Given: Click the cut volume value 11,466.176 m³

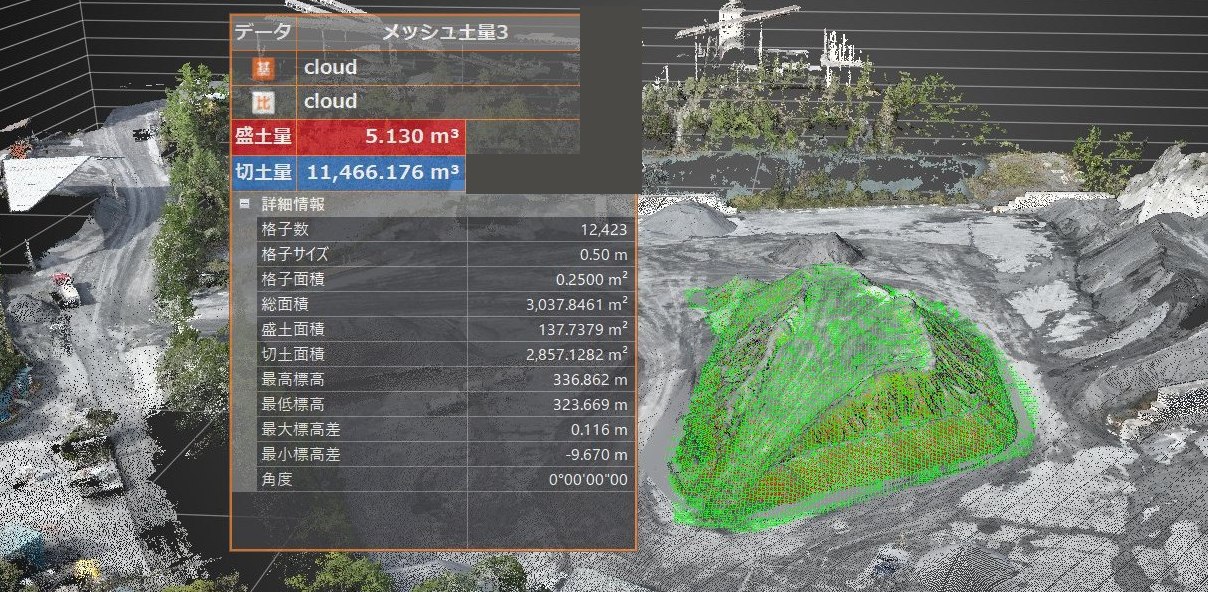Looking at the screenshot, I should point(381,172).
